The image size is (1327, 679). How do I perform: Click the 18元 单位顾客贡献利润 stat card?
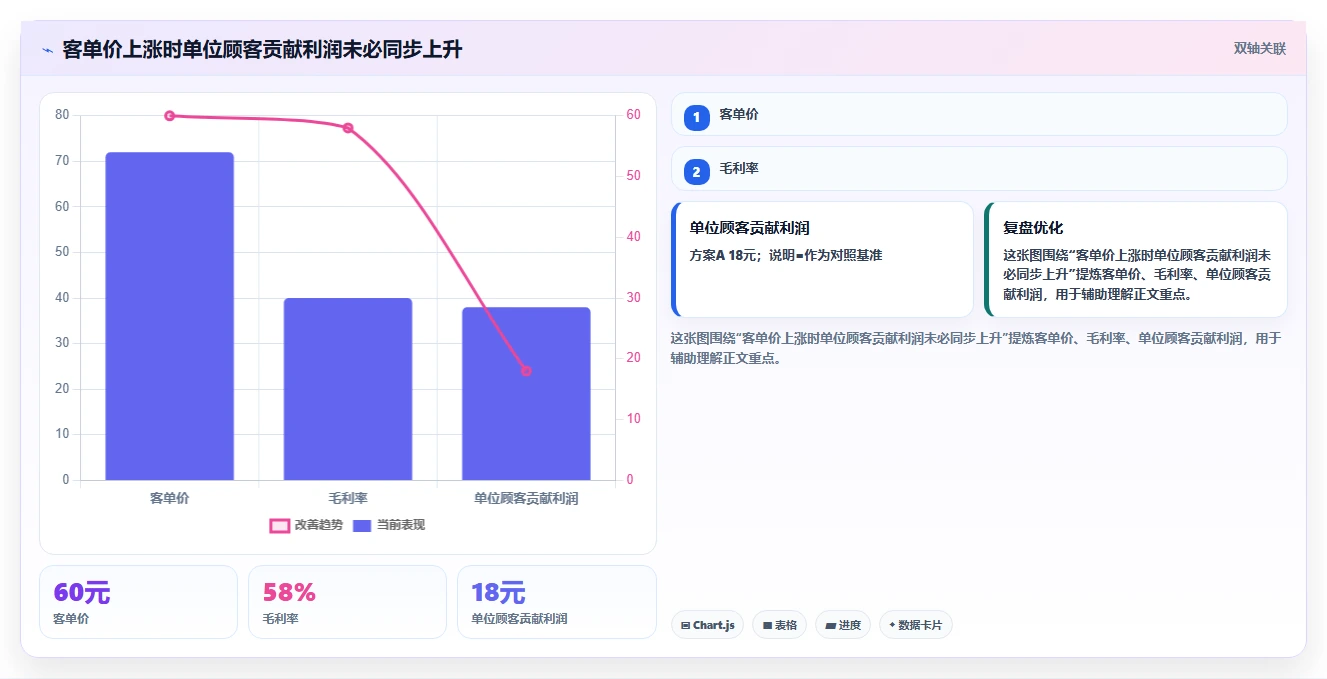click(556, 602)
